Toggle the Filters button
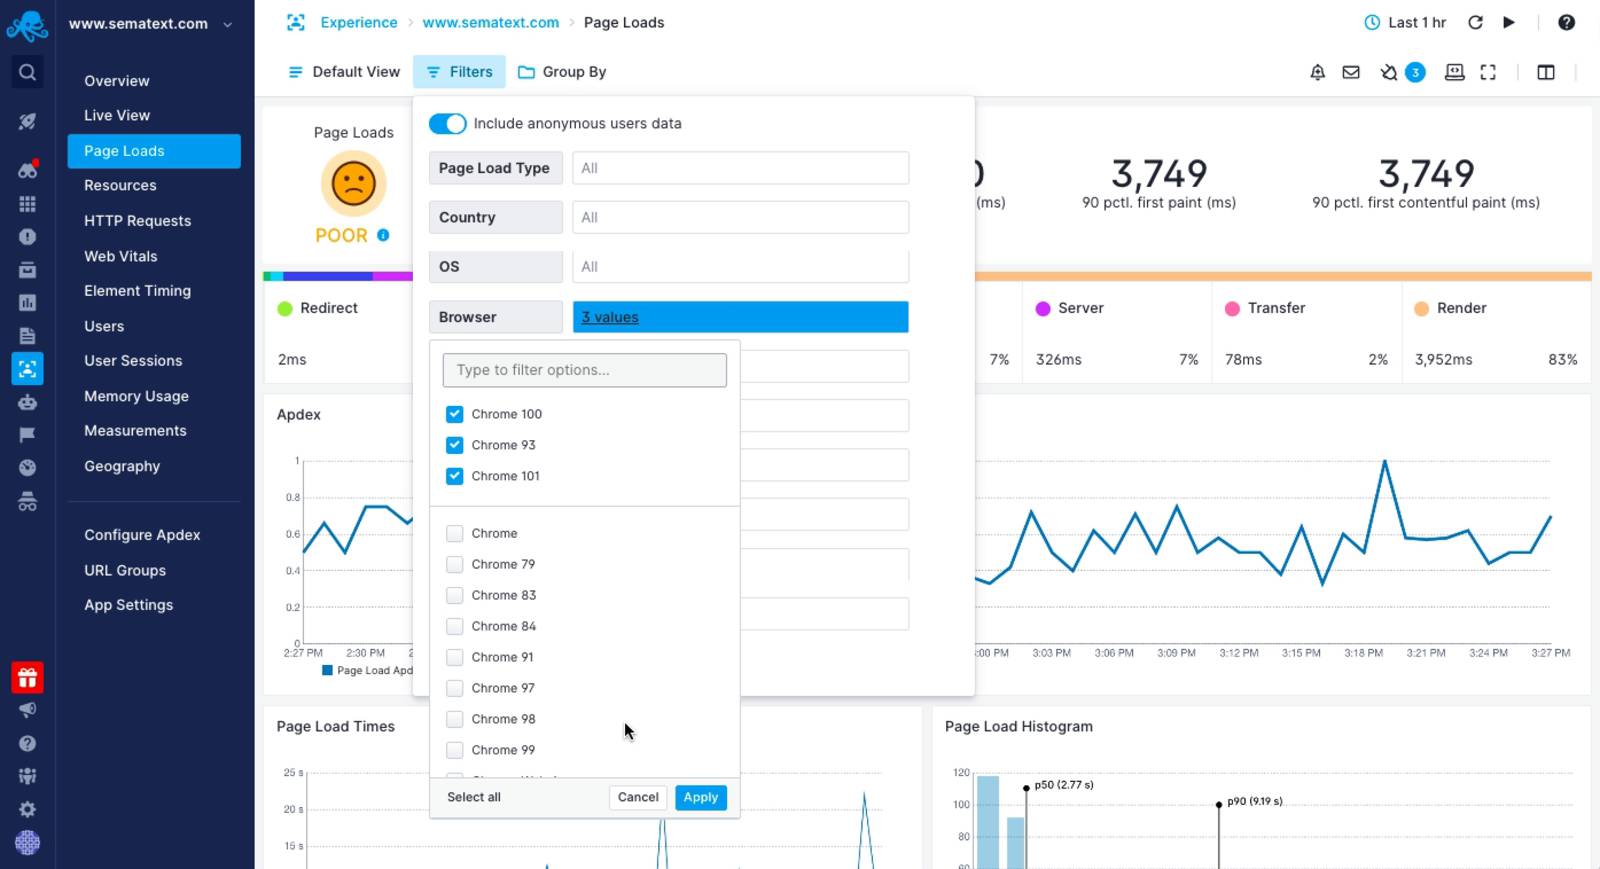 459,72
